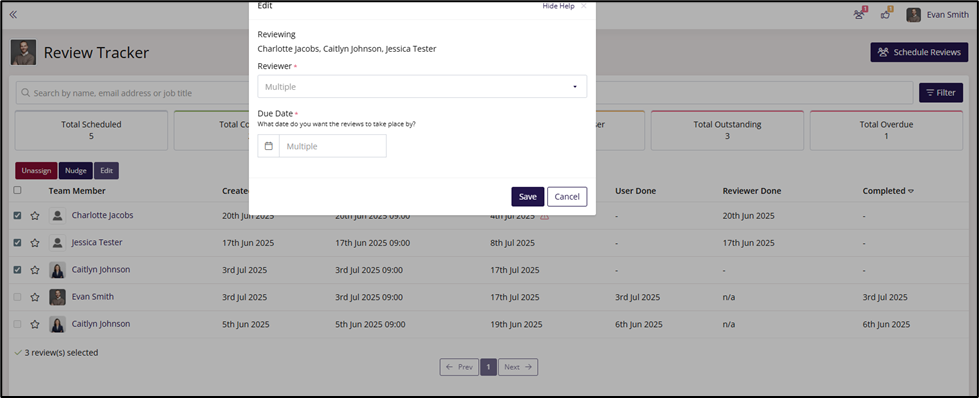Click the calendar icon in Due Date
The image size is (979, 398).
point(268,146)
